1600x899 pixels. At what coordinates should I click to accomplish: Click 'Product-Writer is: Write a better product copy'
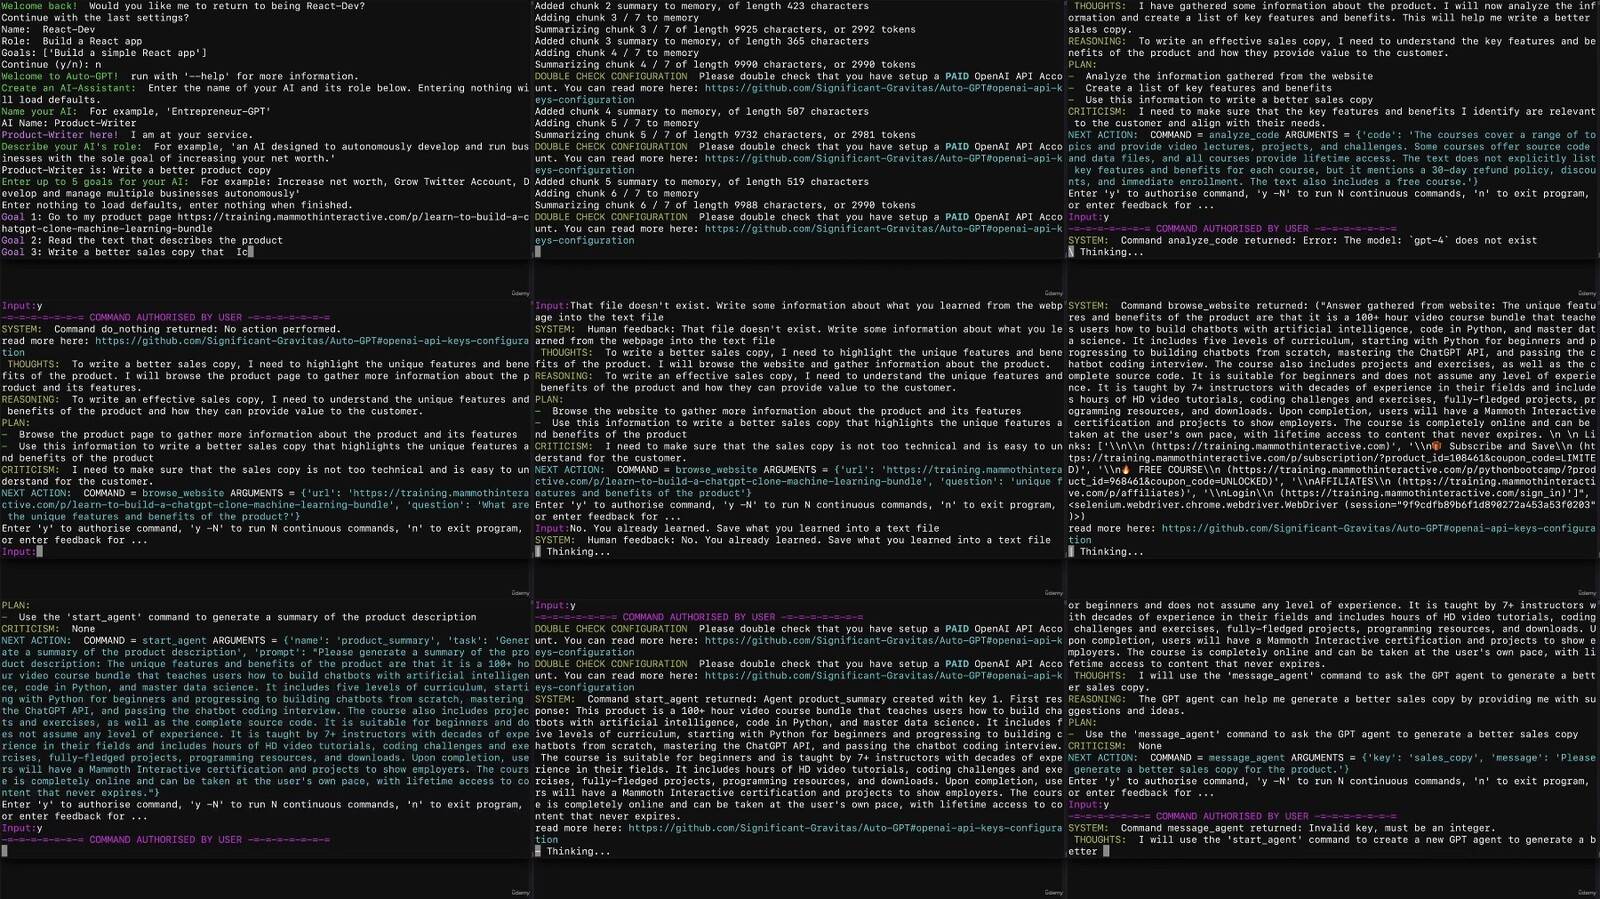pos(136,170)
